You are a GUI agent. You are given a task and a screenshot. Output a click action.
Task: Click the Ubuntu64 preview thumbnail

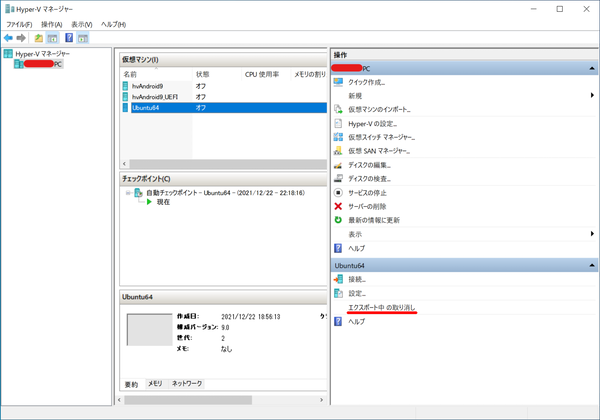pyautogui.click(x=150, y=330)
